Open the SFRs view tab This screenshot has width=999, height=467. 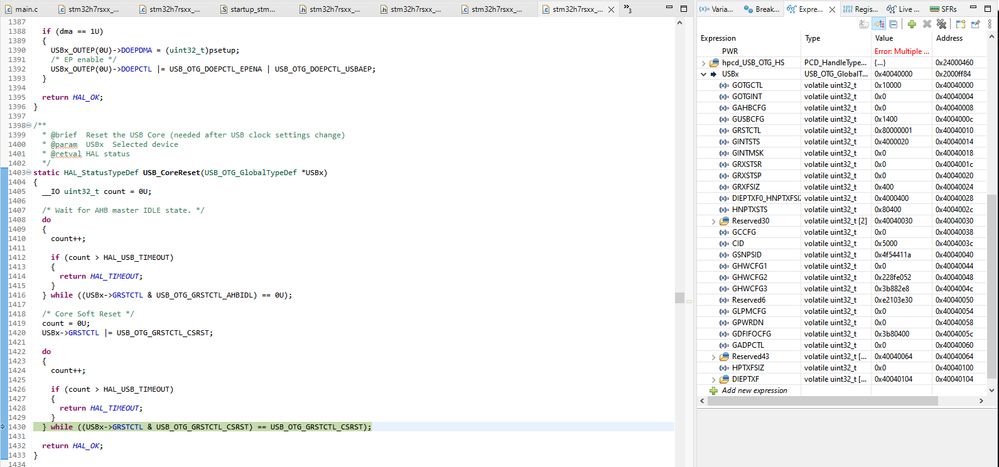coord(944,10)
